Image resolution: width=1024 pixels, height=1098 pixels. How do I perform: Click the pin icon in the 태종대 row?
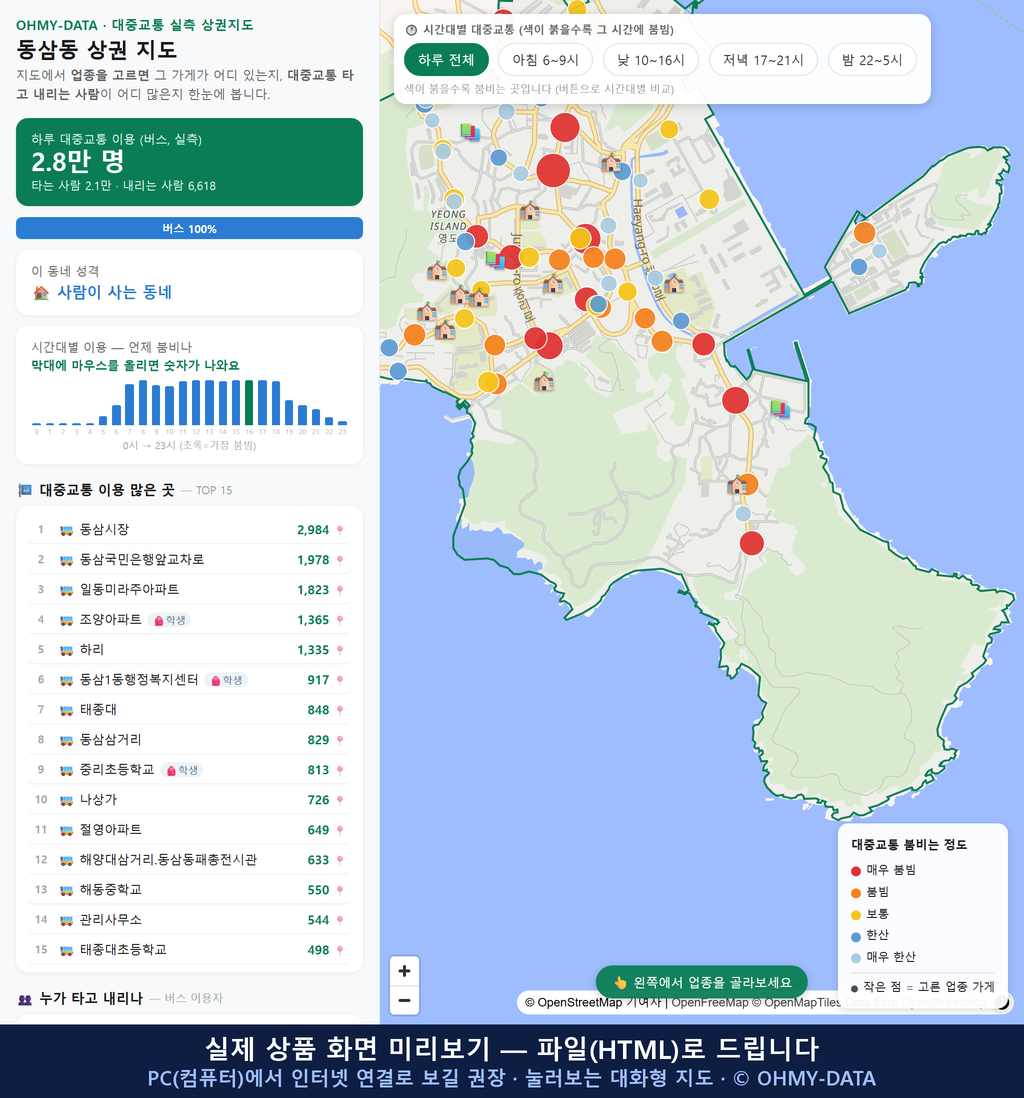point(340,710)
